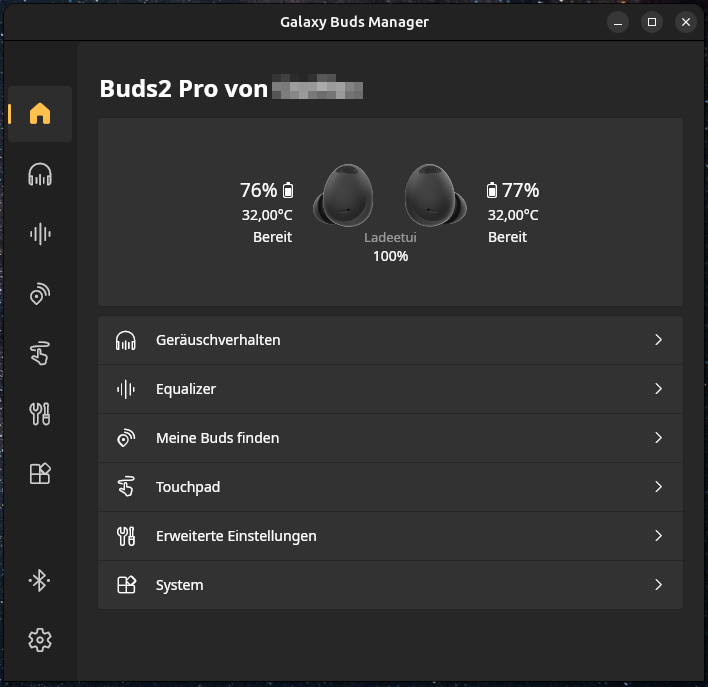Expand the Equalizer row chevron
The width and height of the screenshot is (708, 687).
pos(658,389)
